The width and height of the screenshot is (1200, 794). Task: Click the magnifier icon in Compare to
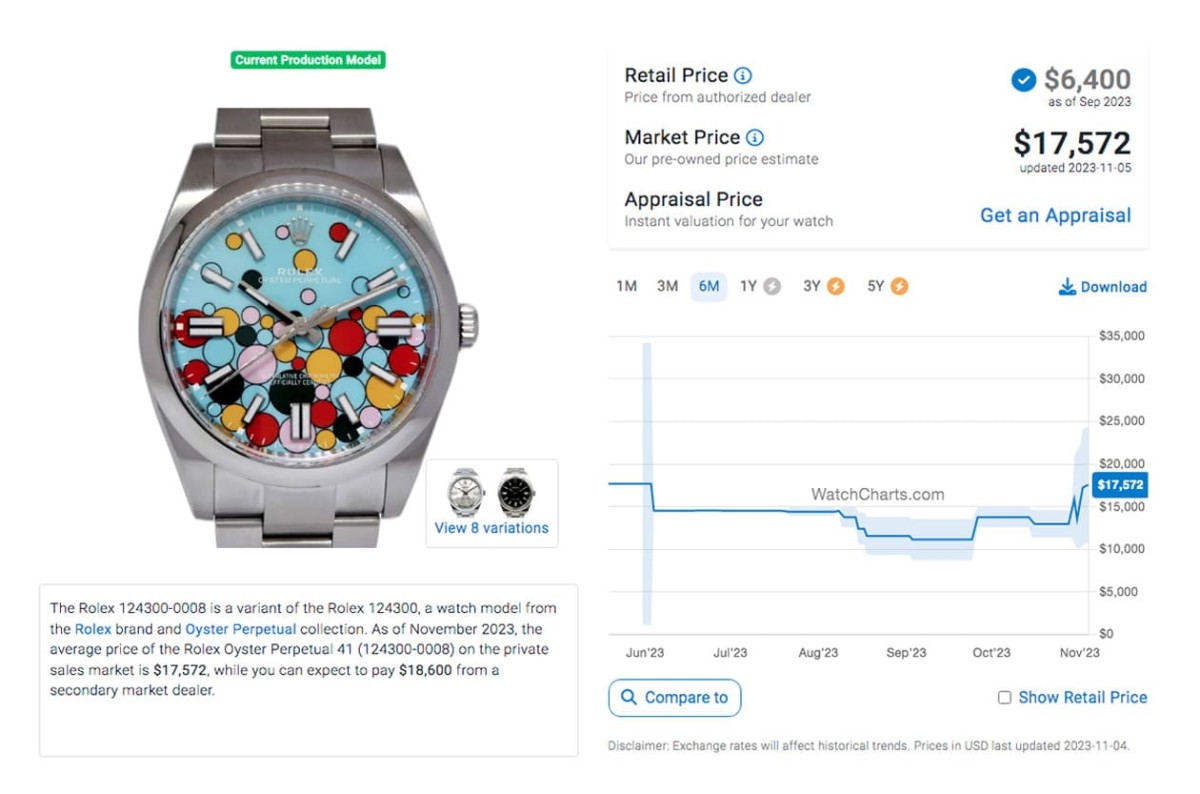click(x=629, y=698)
